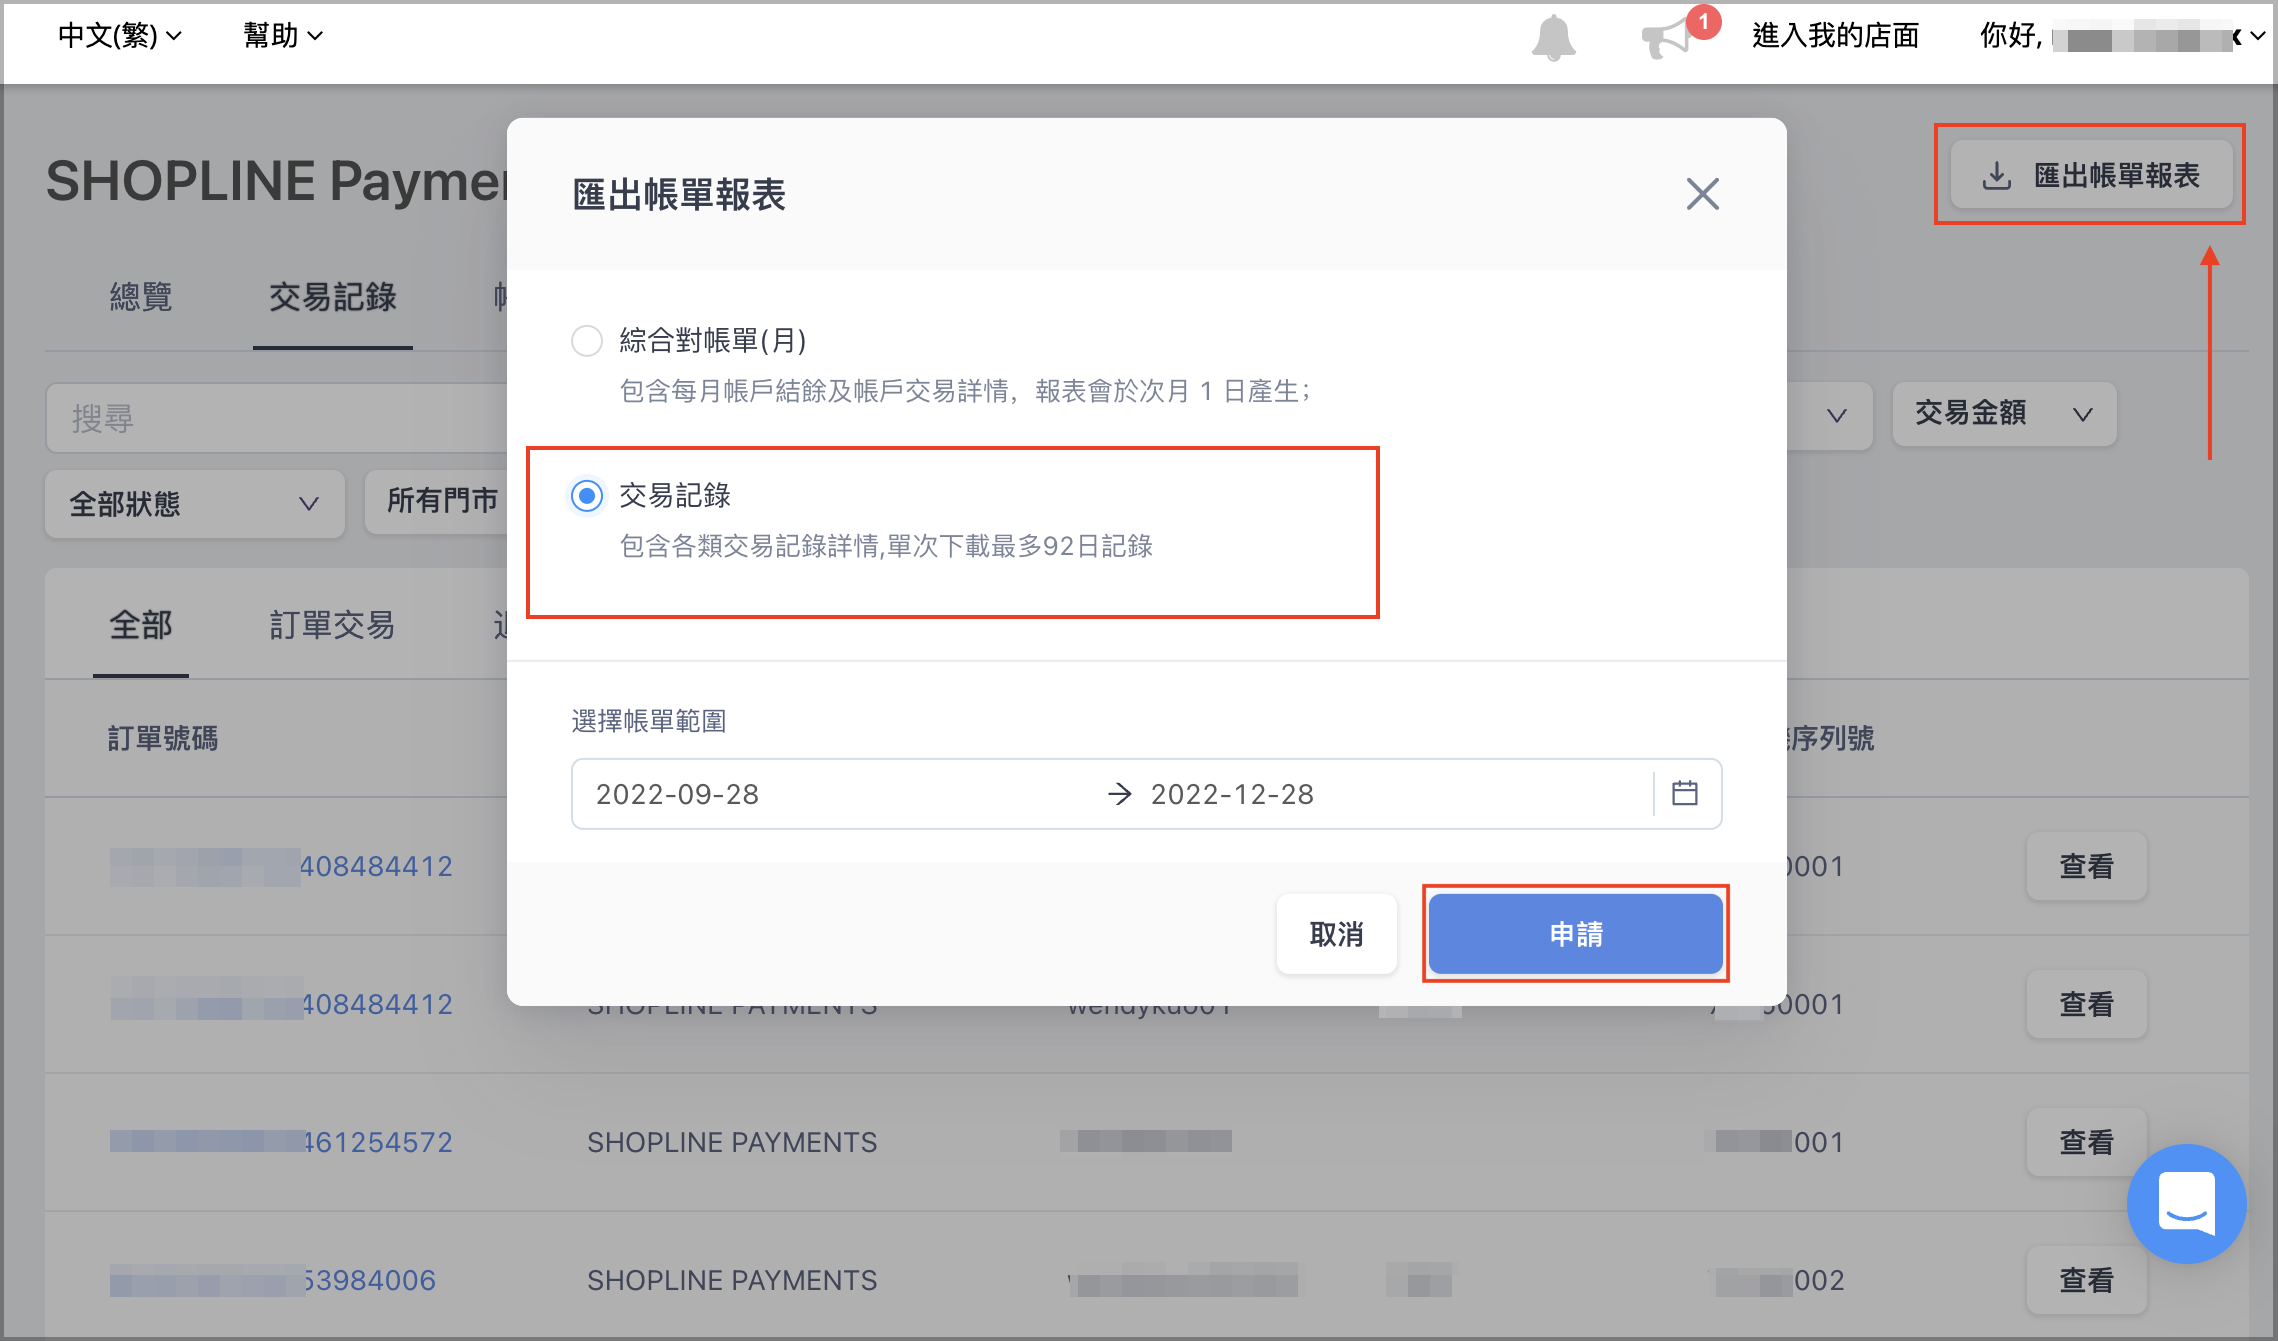Click the 匯出帳單報表 export button
The height and width of the screenshot is (1341, 2278).
2092,175
